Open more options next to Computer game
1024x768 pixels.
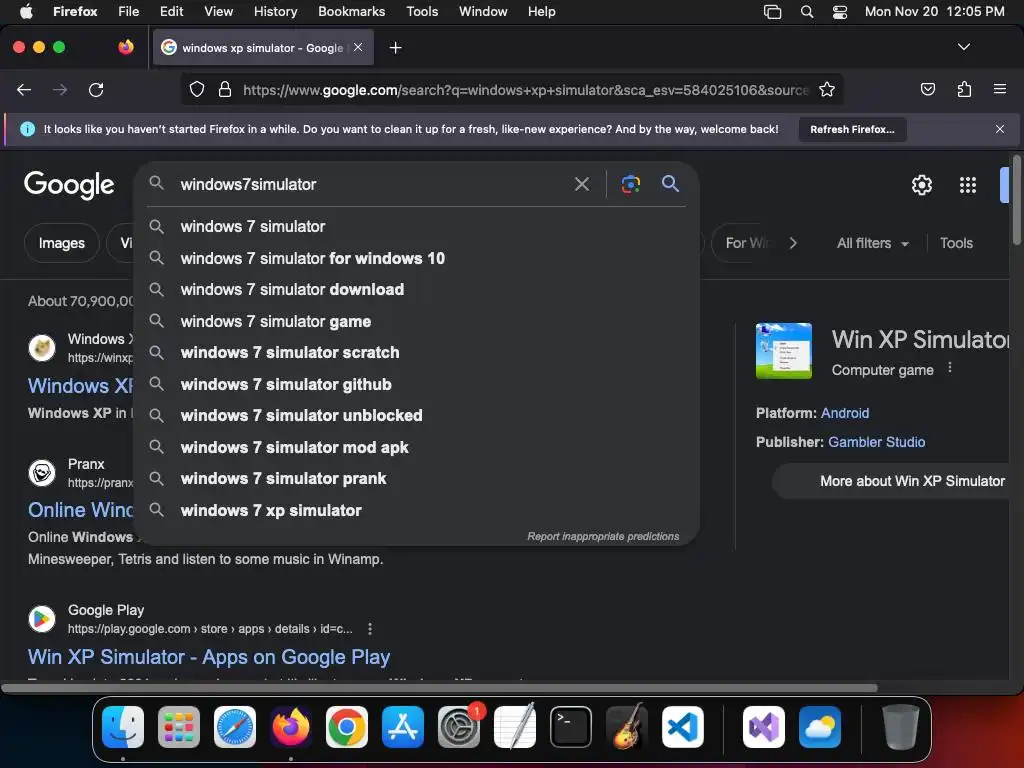pos(950,368)
